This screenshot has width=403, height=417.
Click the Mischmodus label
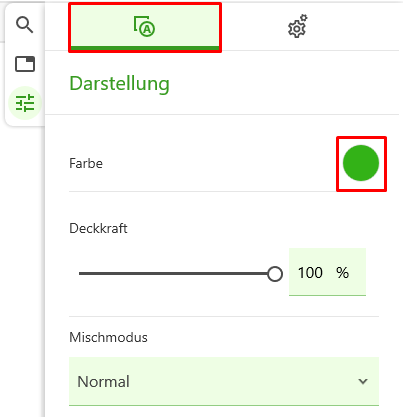point(108,337)
